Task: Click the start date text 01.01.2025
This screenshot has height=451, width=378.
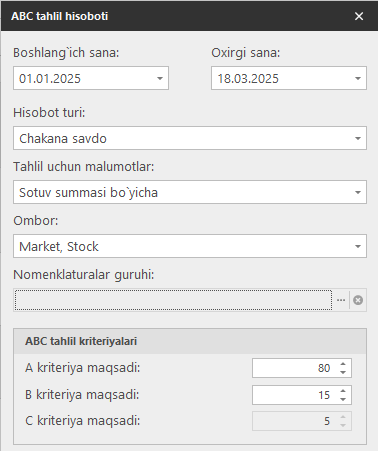Action: (x=50, y=79)
